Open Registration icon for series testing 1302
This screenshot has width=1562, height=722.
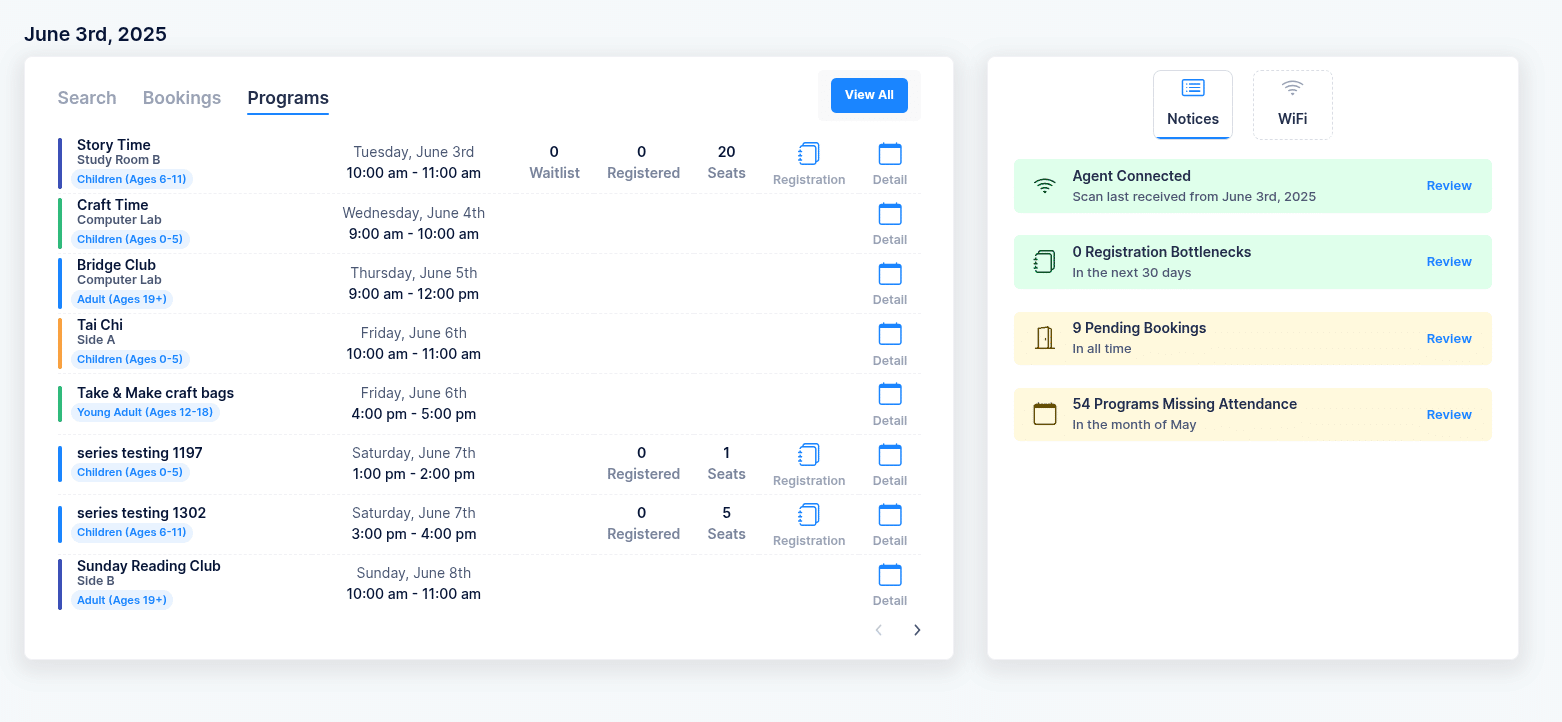pyautogui.click(x=809, y=514)
